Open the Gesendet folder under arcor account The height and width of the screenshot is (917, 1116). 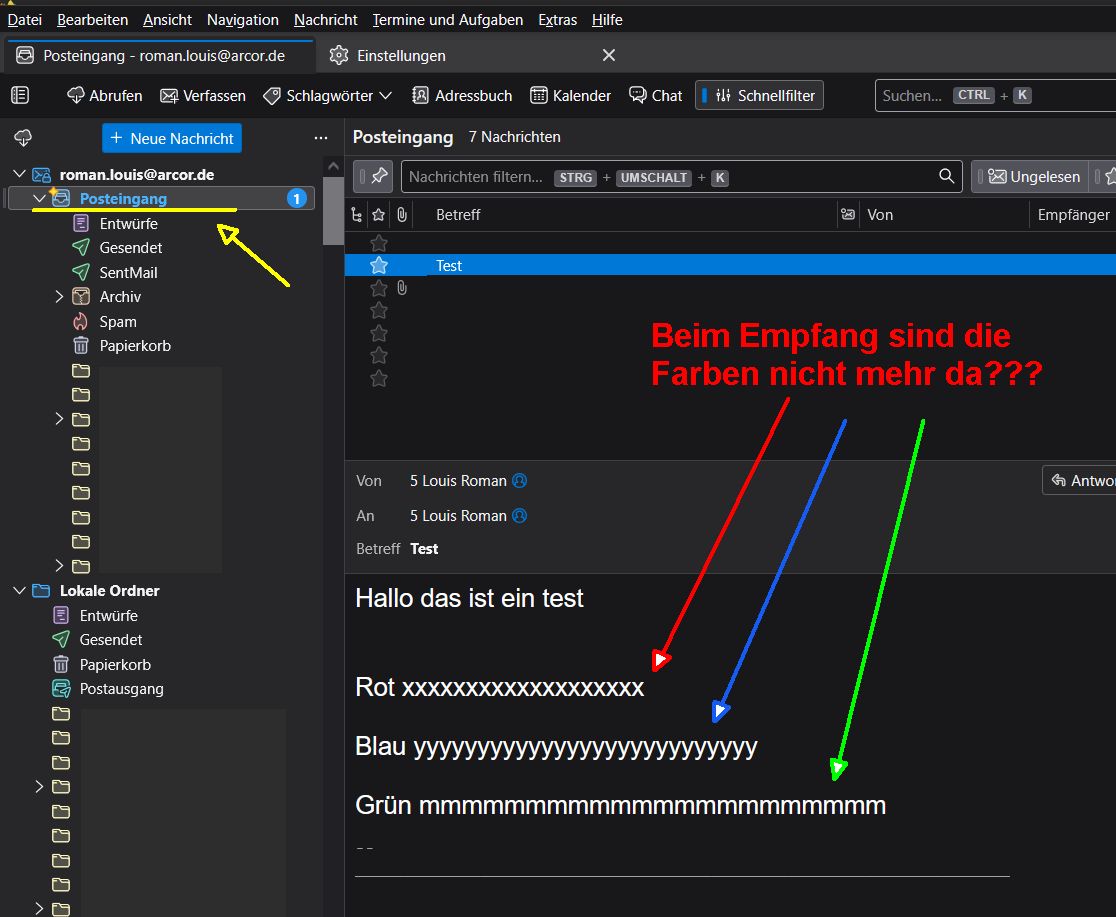tap(130, 248)
